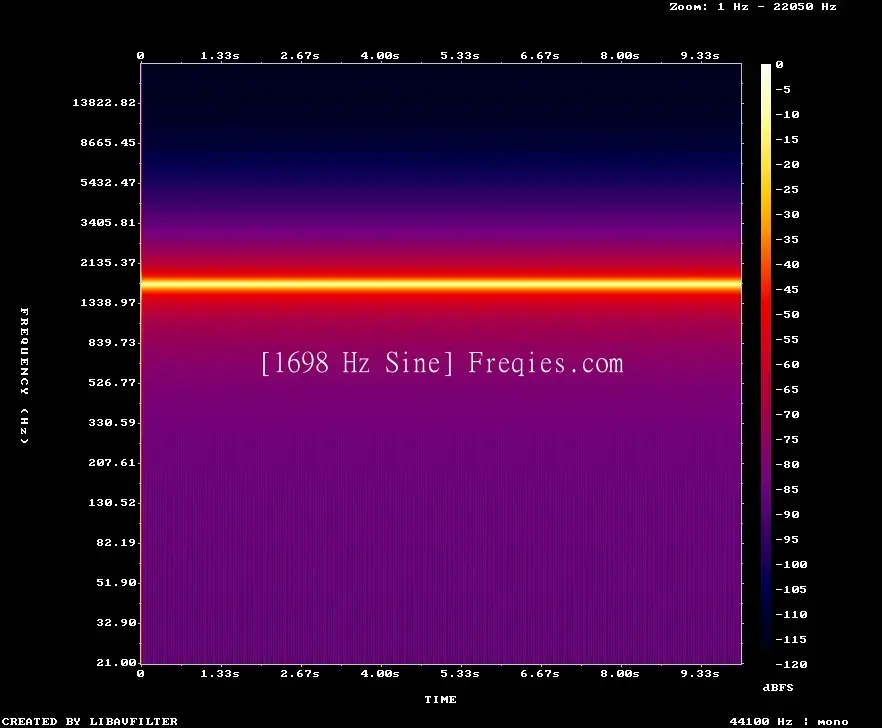Click the 82.19 frequency axis label
882x728 pixels.
click(x=116, y=542)
